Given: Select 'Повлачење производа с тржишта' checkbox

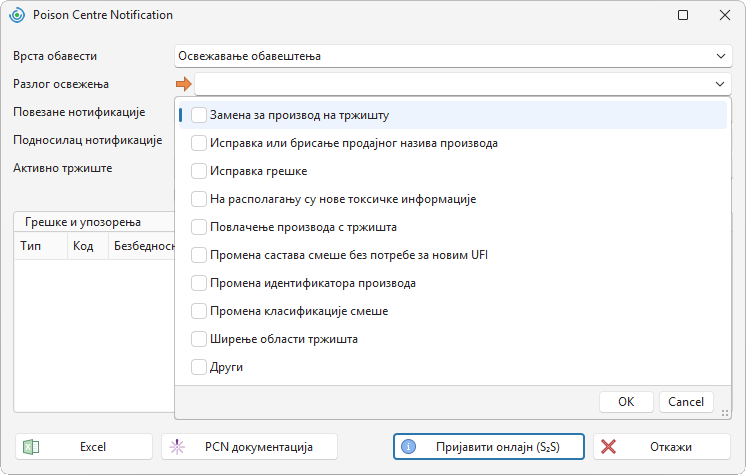Looking at the screenshot, I should coord(199,227).
